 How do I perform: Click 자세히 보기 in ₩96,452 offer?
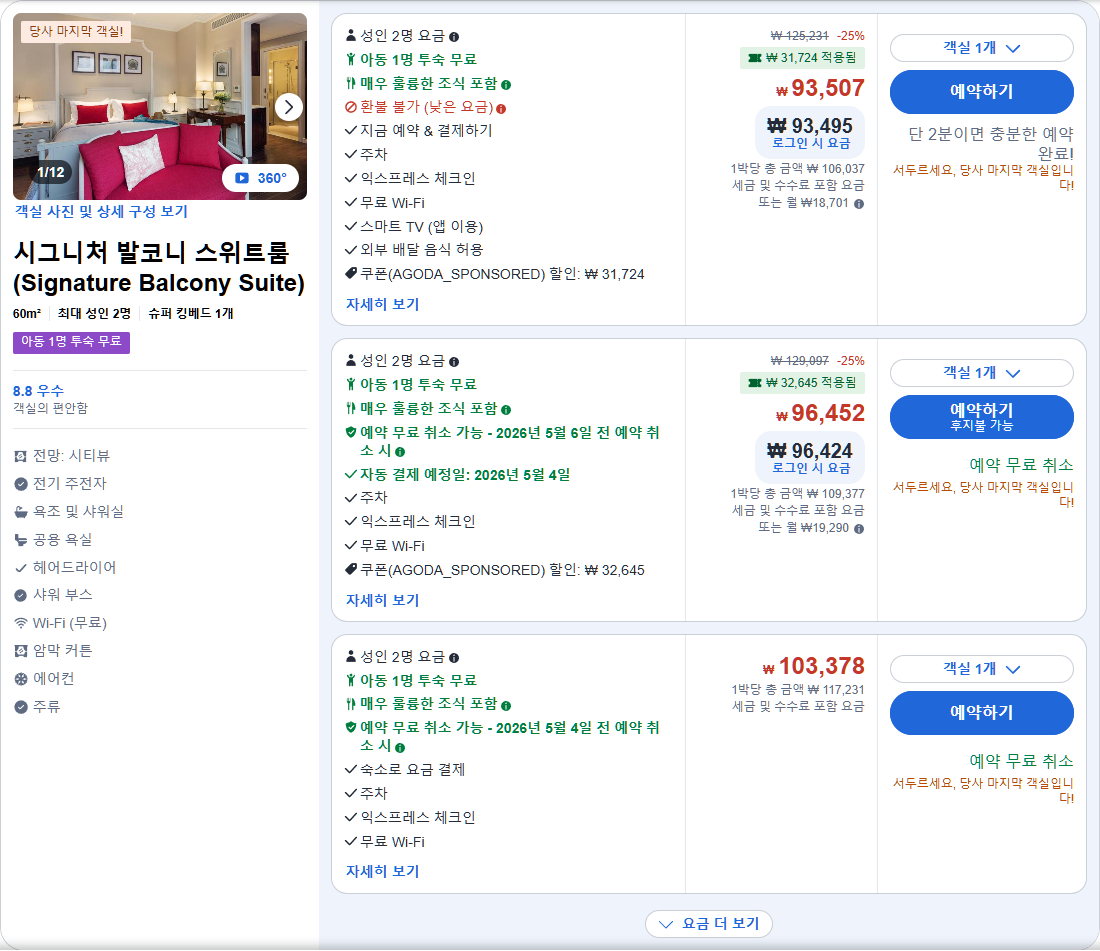pyautogui.click(x=382, y=600)
